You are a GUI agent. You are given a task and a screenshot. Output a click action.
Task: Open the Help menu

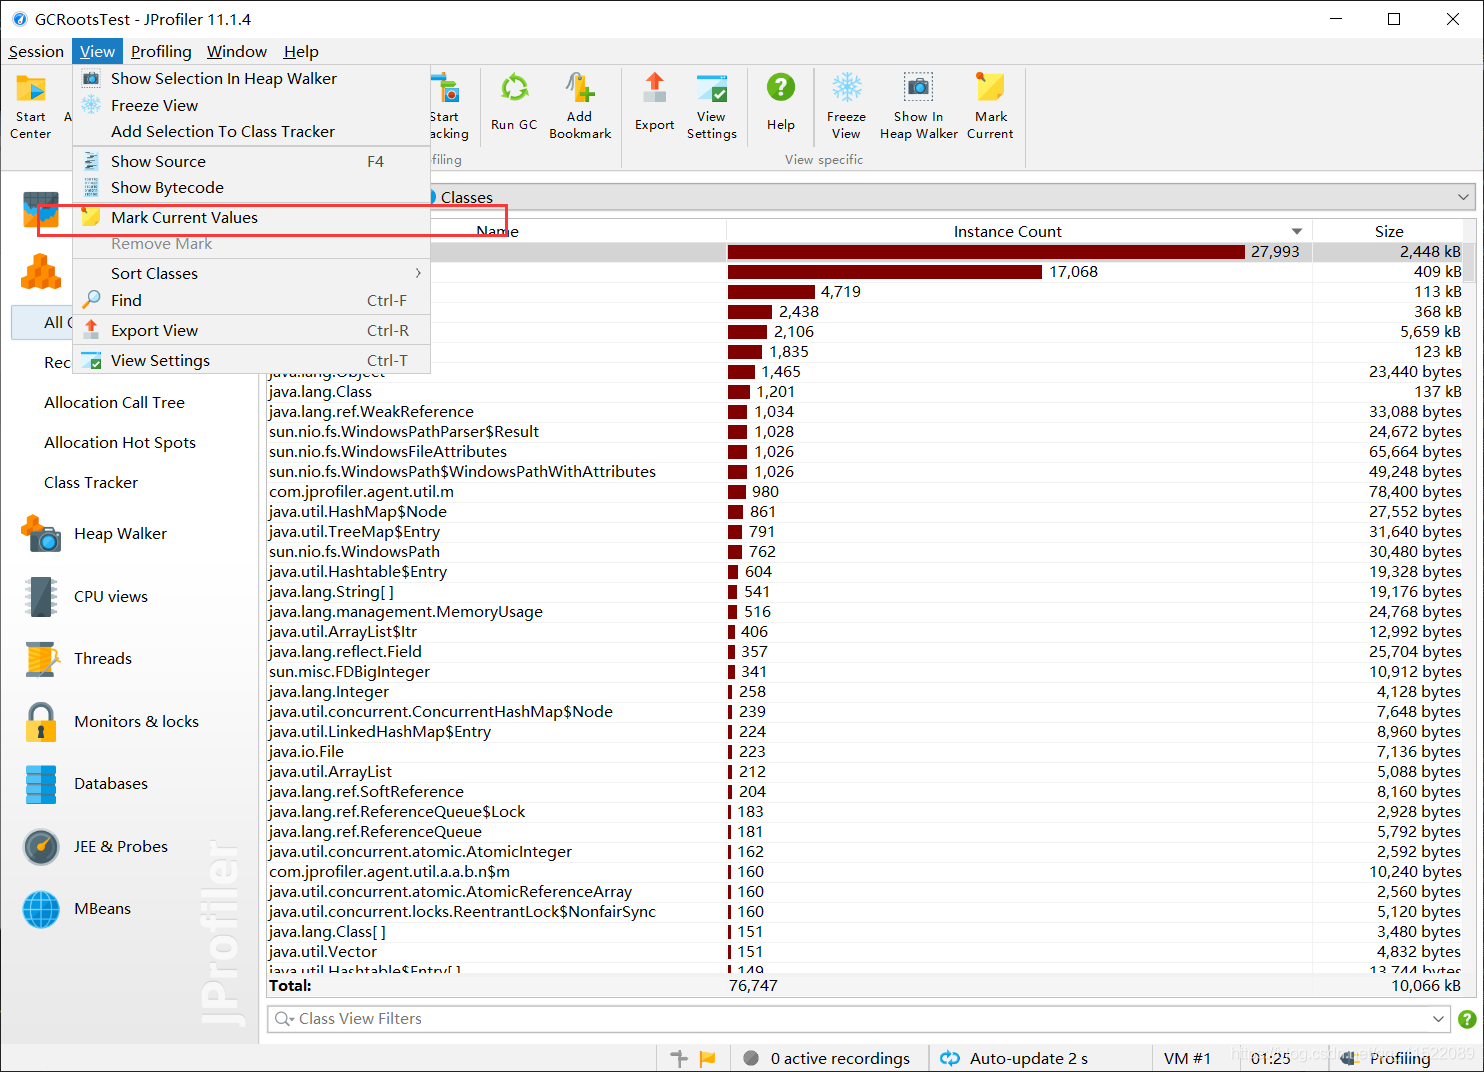pyautogui.click(x=301, y=52)
